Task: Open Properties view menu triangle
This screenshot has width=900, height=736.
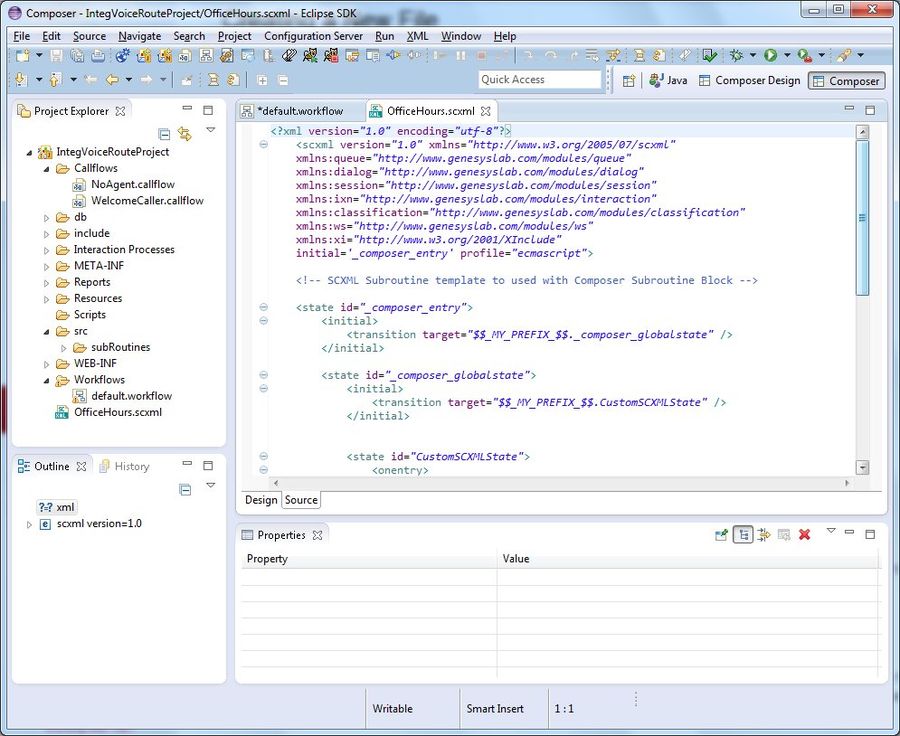Action: (x=831, y=531)
